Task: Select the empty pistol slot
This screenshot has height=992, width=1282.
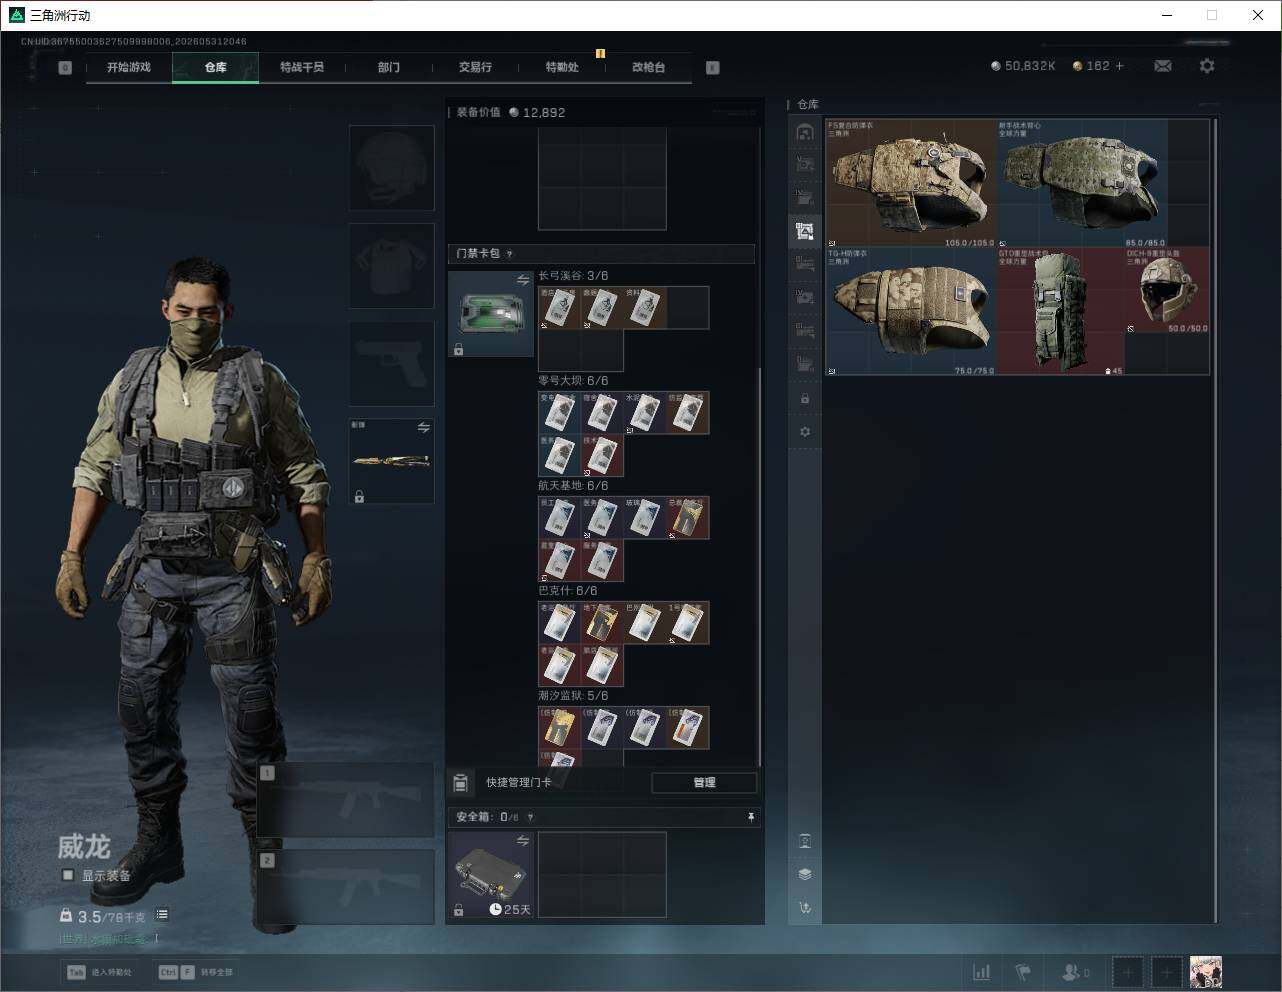Action: click(392, 363)
